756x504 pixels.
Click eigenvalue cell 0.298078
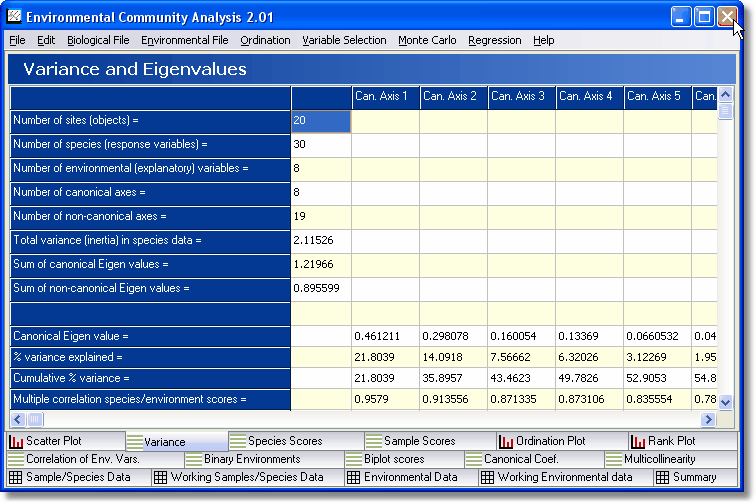coord(453,336)
